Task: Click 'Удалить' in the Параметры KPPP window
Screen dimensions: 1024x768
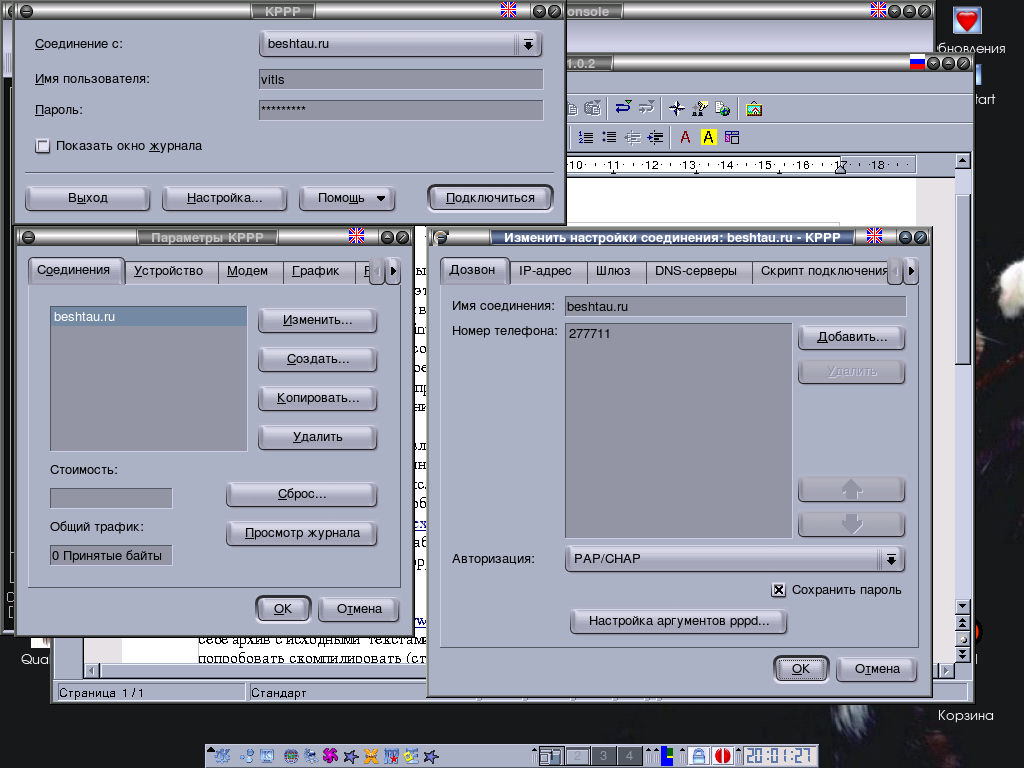Action: pos(317,437)
